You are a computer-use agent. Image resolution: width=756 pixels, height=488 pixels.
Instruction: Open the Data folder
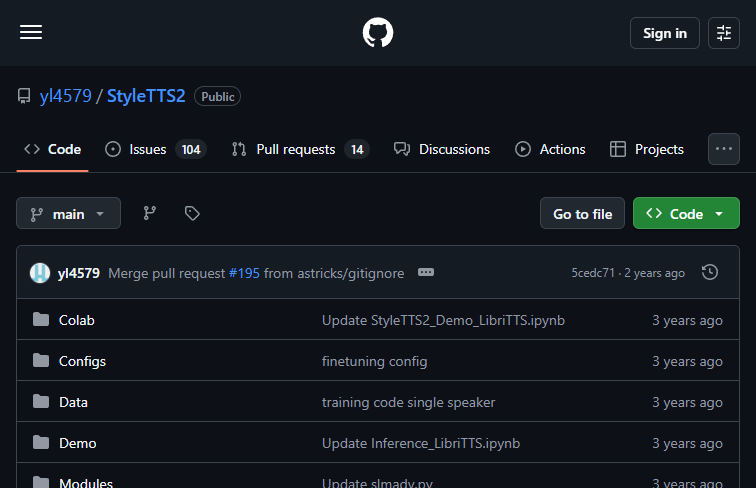[73, 402]
